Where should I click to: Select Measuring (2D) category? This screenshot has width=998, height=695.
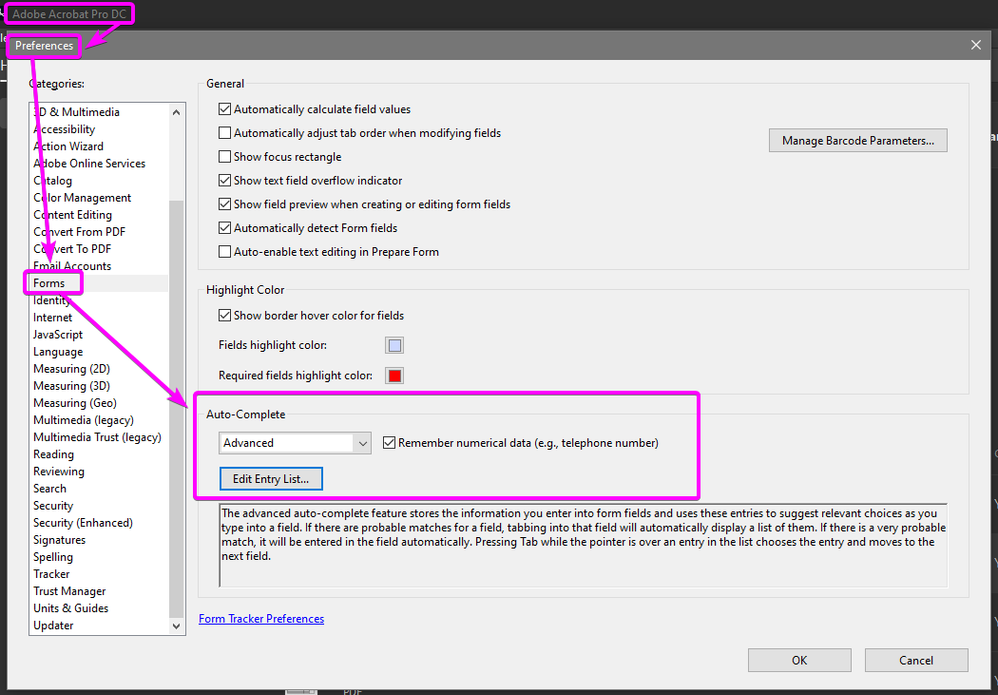point(72,369)
